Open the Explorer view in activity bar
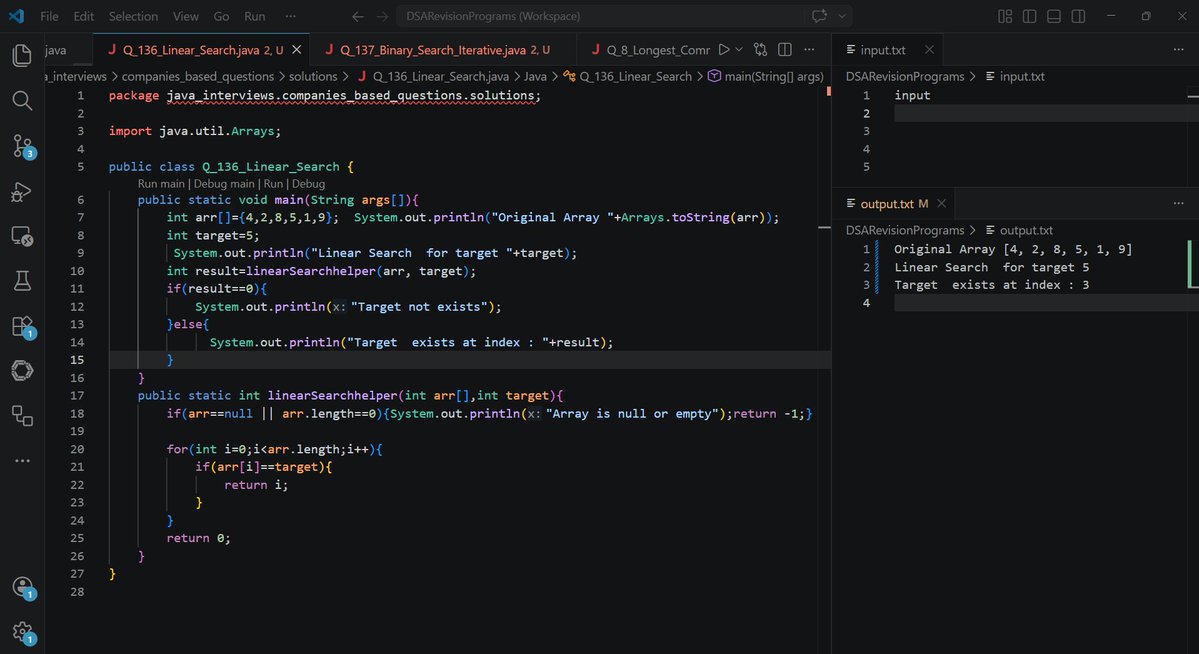Screen dimensions: 1199x654 (x=22, y=55)
